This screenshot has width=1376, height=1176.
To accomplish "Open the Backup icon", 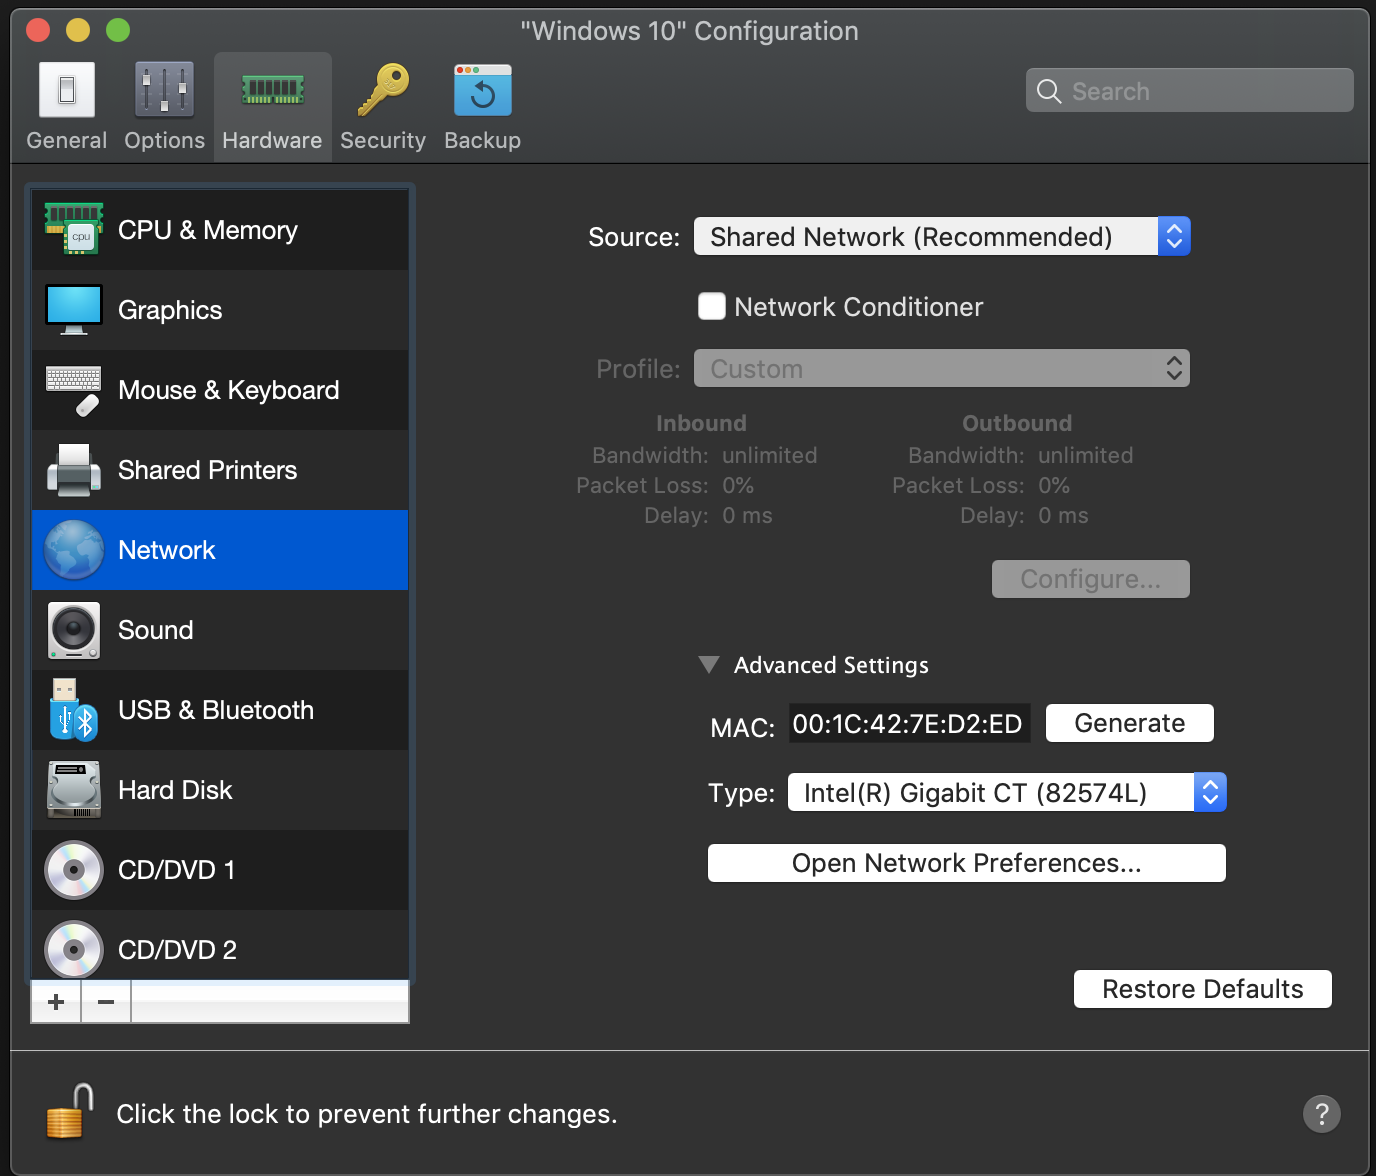I will tap(482, 90).
